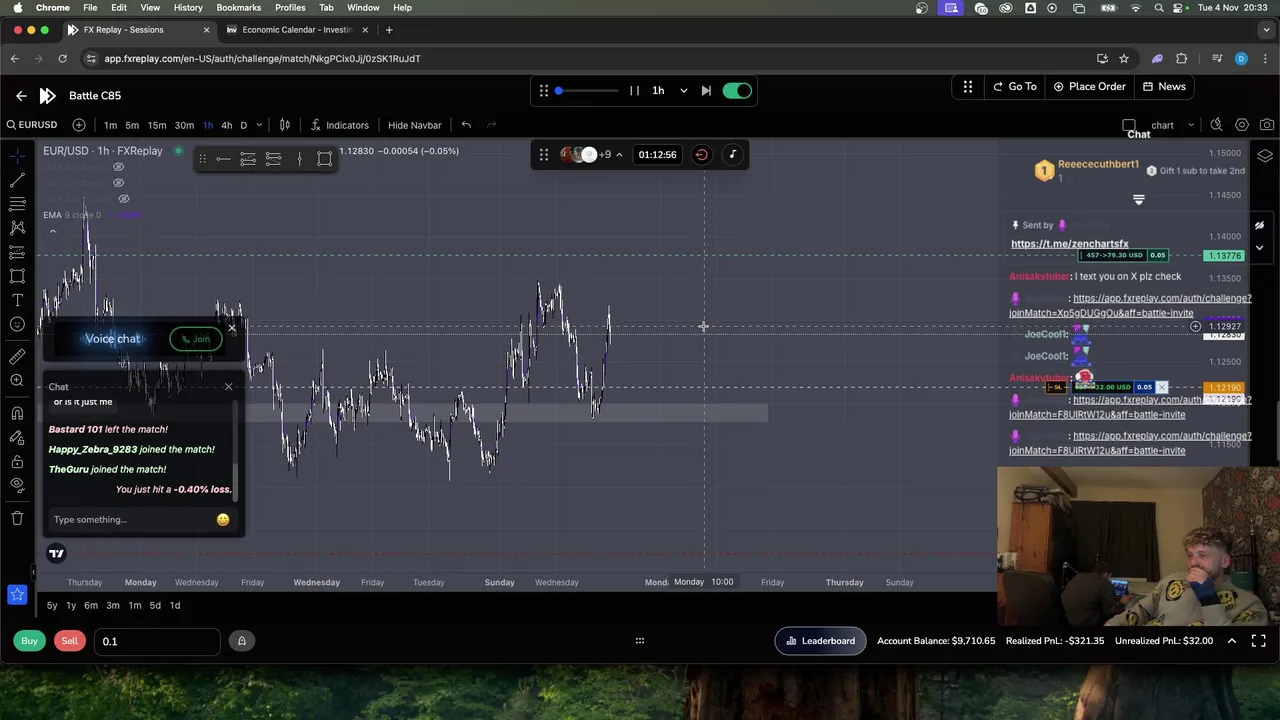The image size is (1280, 720).
Task: Toggle visibility of the first hidden EMA indicator
Action: 118,167
